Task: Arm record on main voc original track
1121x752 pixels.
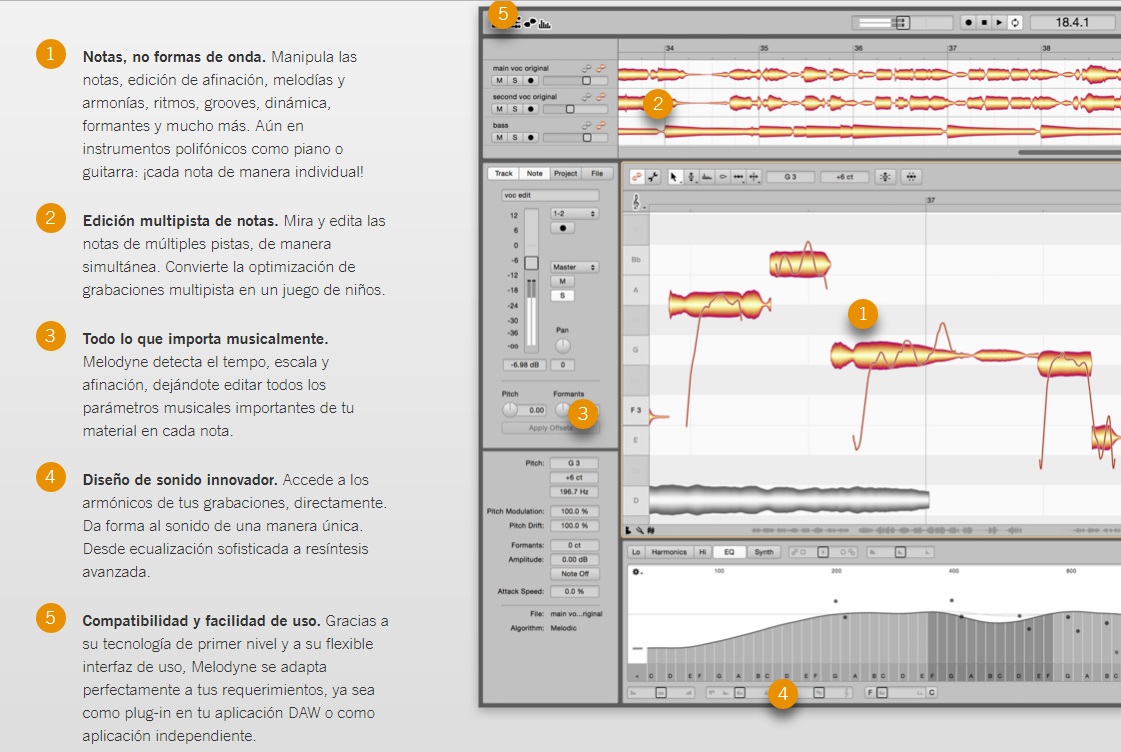Action: (530, 81)
